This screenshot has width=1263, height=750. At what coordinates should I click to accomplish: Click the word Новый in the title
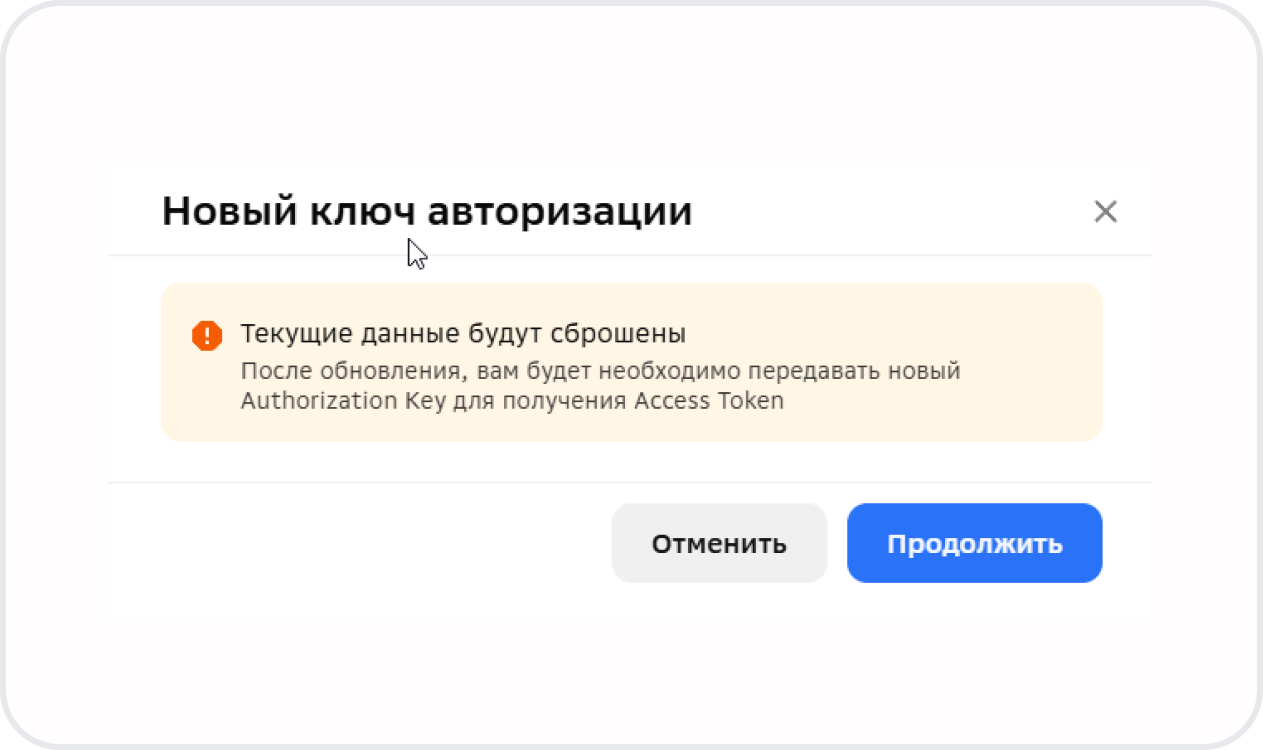click(222, 212)
